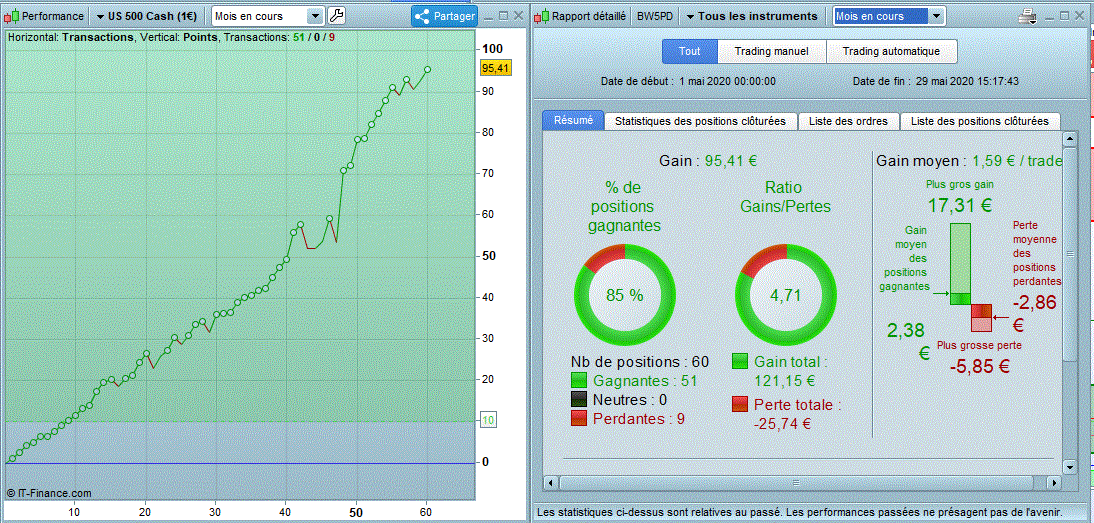The image size is (1094, 523).
Task: Close the Performance window
Action: pos(518,16)
